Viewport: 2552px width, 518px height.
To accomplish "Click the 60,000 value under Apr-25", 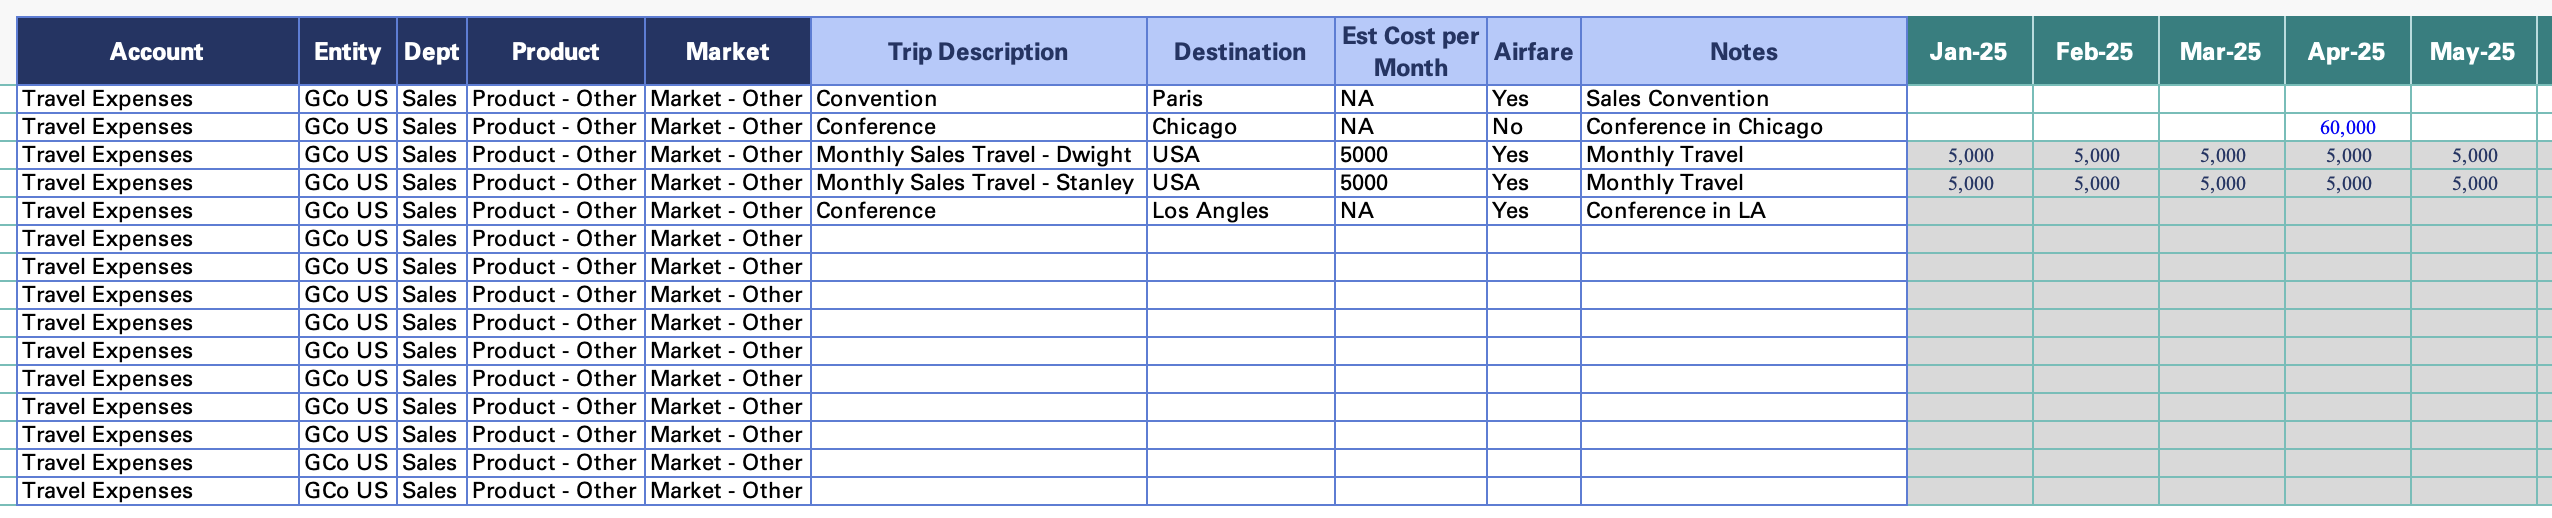I will (x=2347, y=127).
